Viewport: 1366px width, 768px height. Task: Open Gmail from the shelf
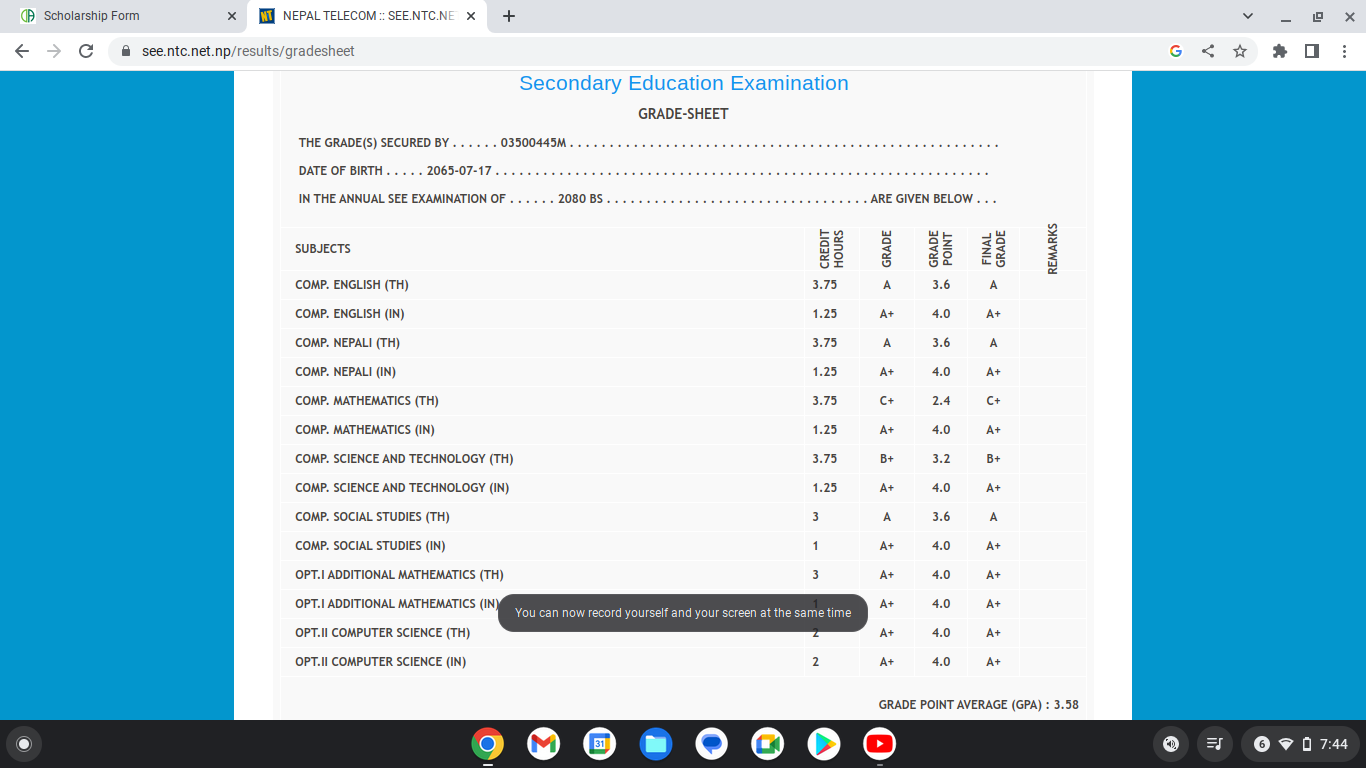[x=543, y=744]
